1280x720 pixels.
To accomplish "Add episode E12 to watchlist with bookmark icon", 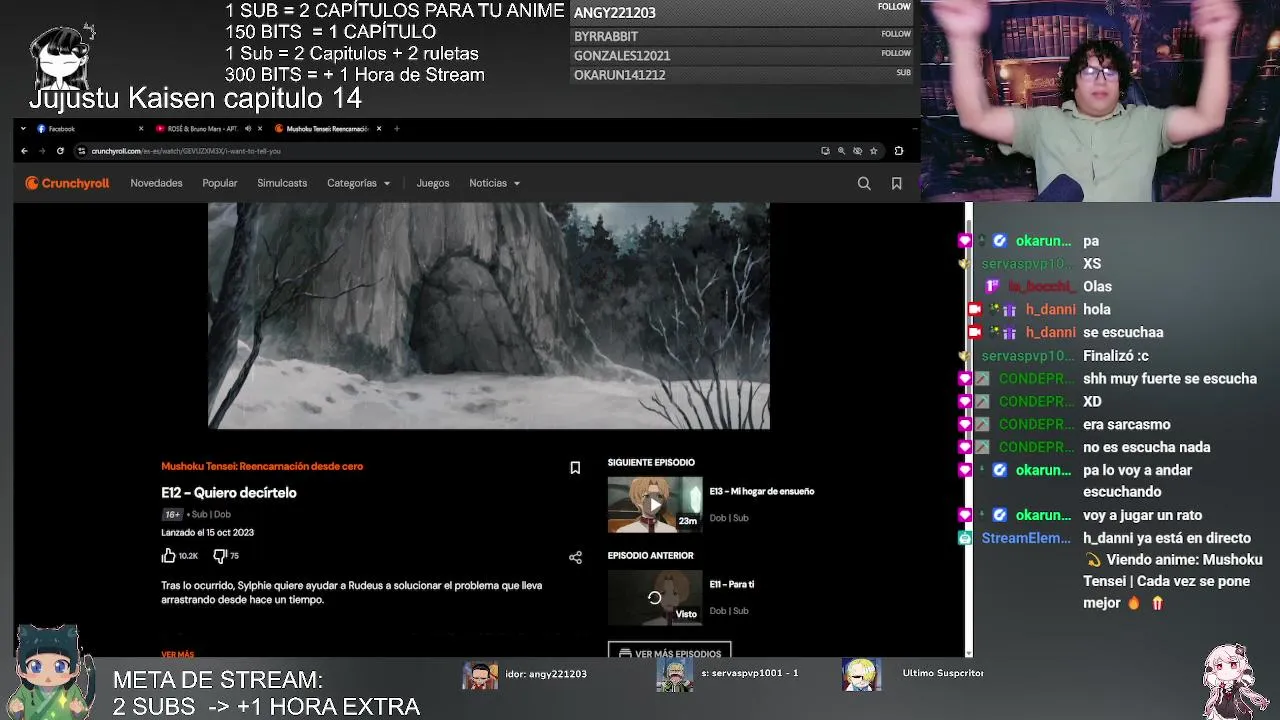I will coord(575,468).
